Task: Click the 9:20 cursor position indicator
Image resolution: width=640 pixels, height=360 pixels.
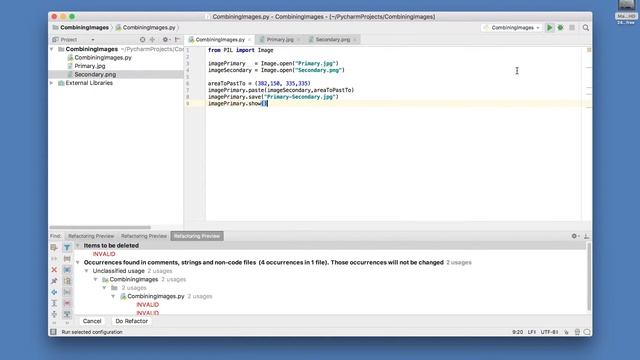Action: pos(517,332)
